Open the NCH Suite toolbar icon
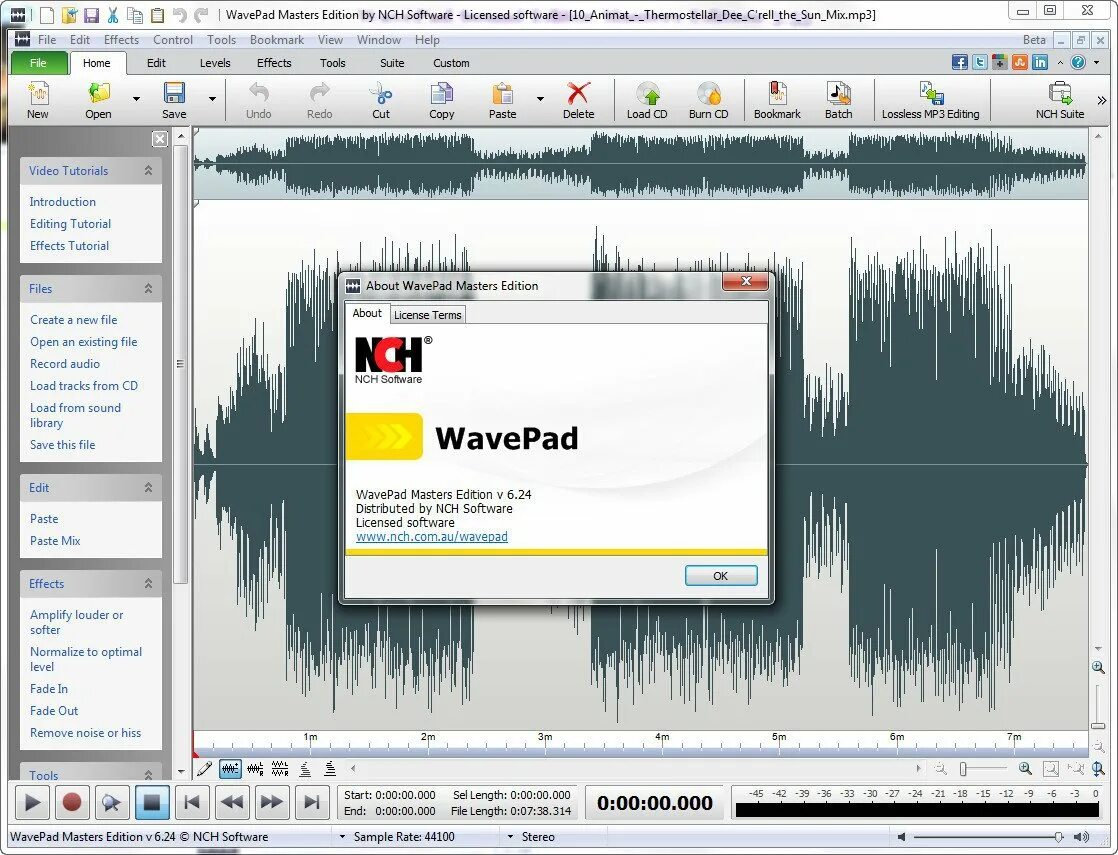The image size is (1118, 855). (1060, 101)
